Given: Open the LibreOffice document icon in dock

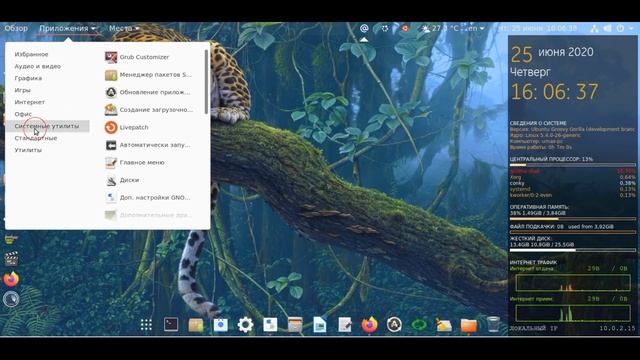Looking at the screenshot, I should [x=320, y=325].
